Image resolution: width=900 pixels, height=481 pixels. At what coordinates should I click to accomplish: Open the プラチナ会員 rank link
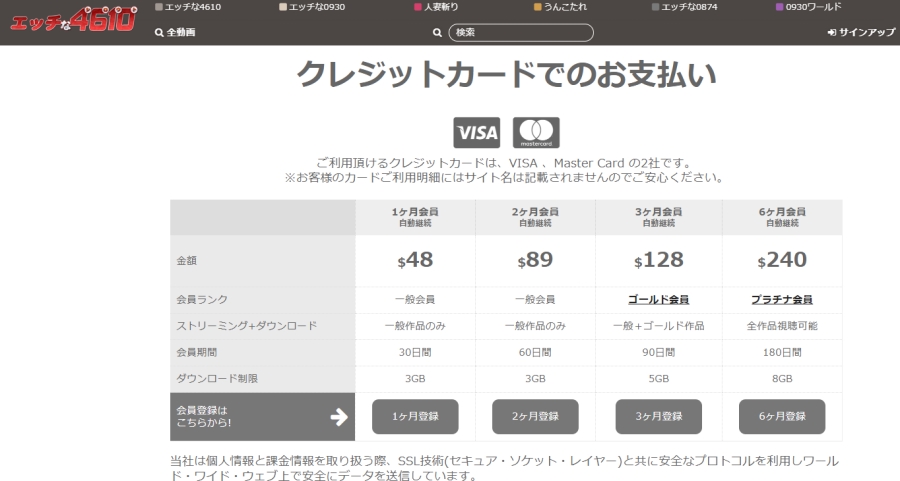781,300
